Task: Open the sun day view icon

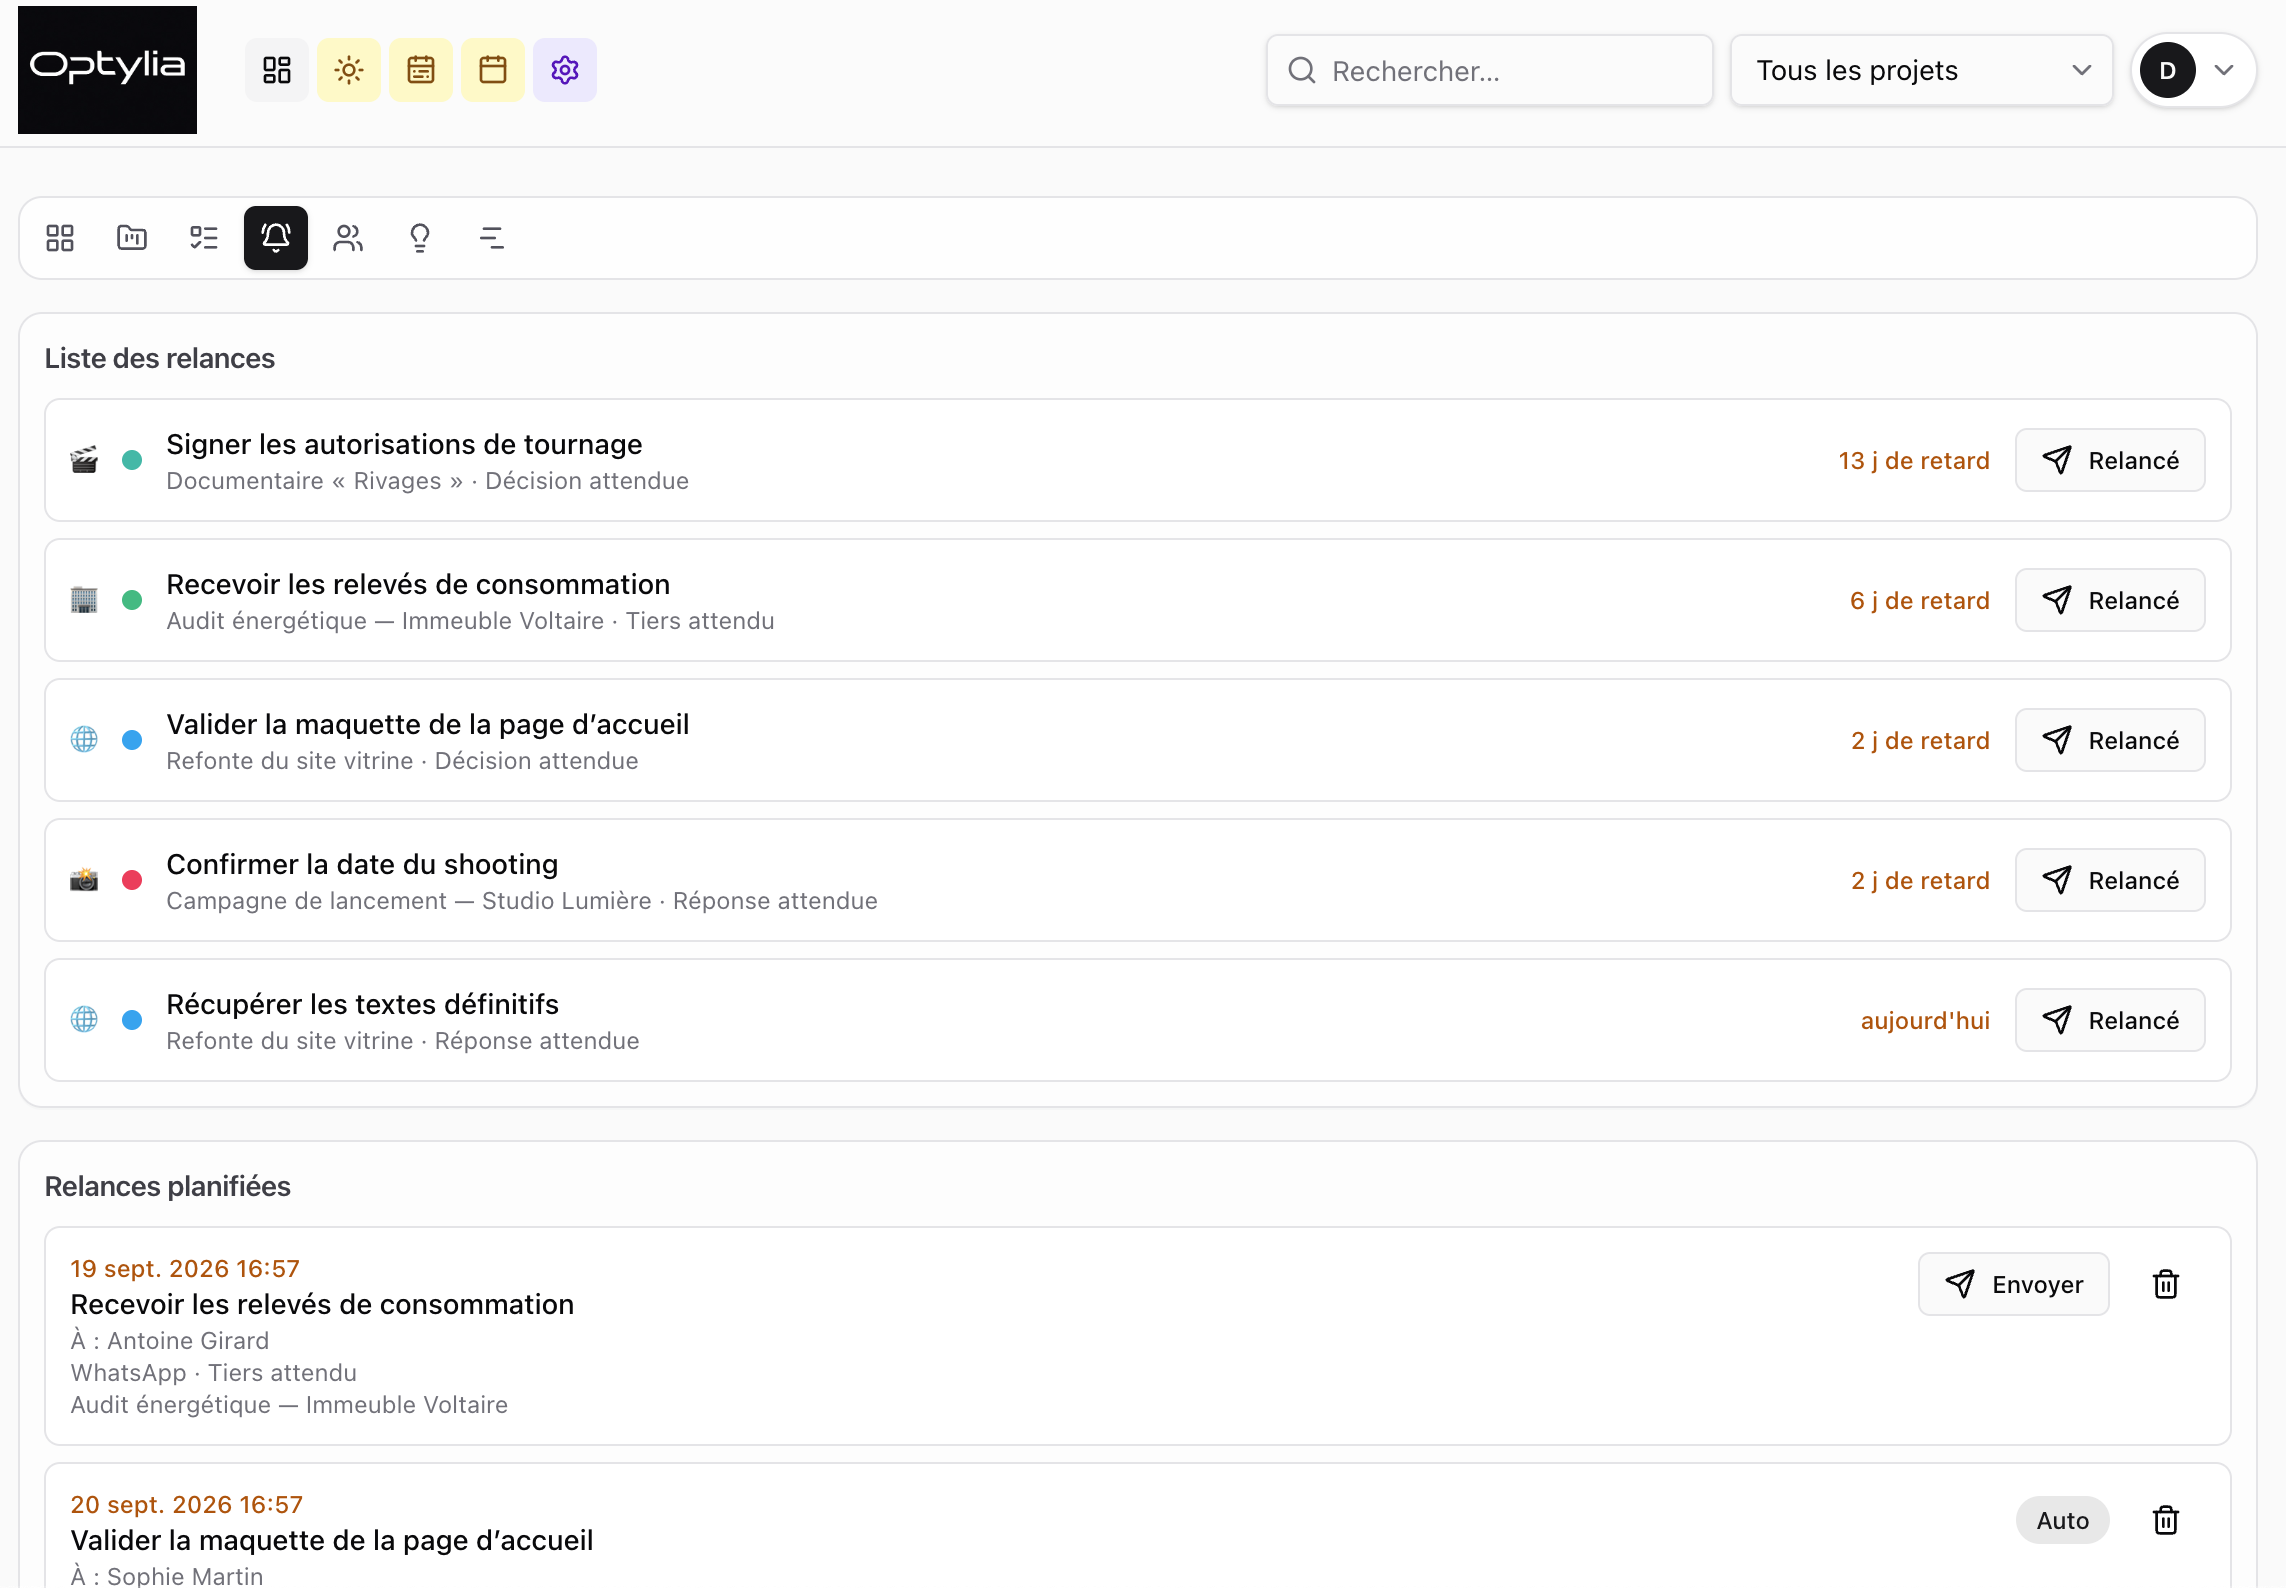Action: click(x=349, y=70)
